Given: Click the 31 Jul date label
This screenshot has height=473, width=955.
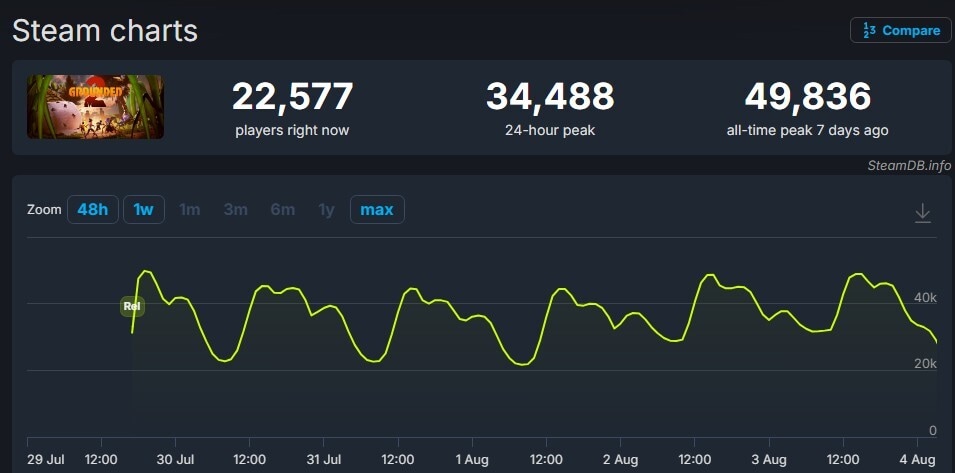Looking at the screenshot, I should 323,459.
